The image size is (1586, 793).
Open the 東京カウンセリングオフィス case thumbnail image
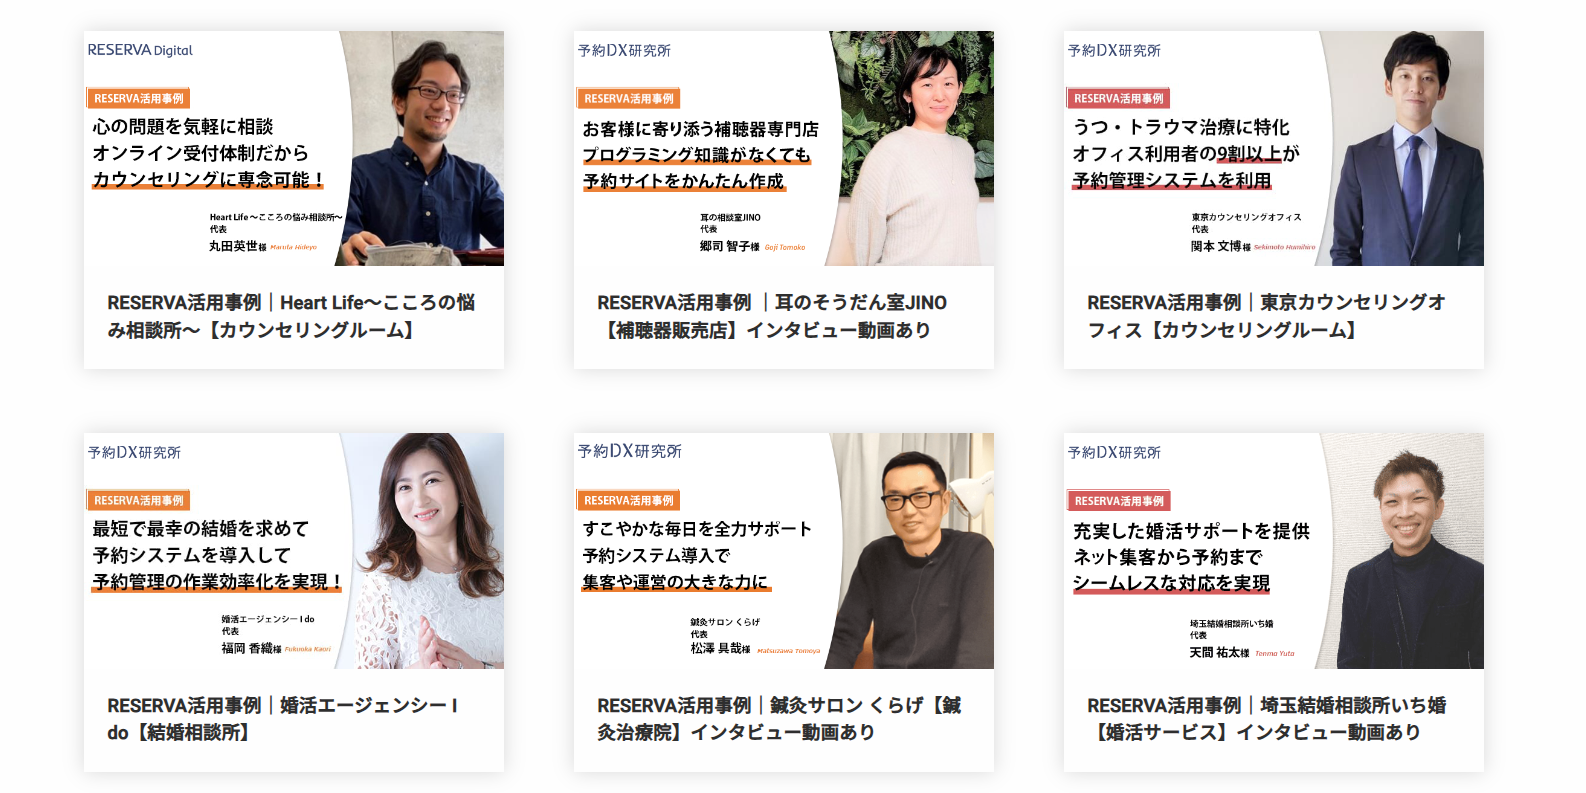pos(1274,148)
